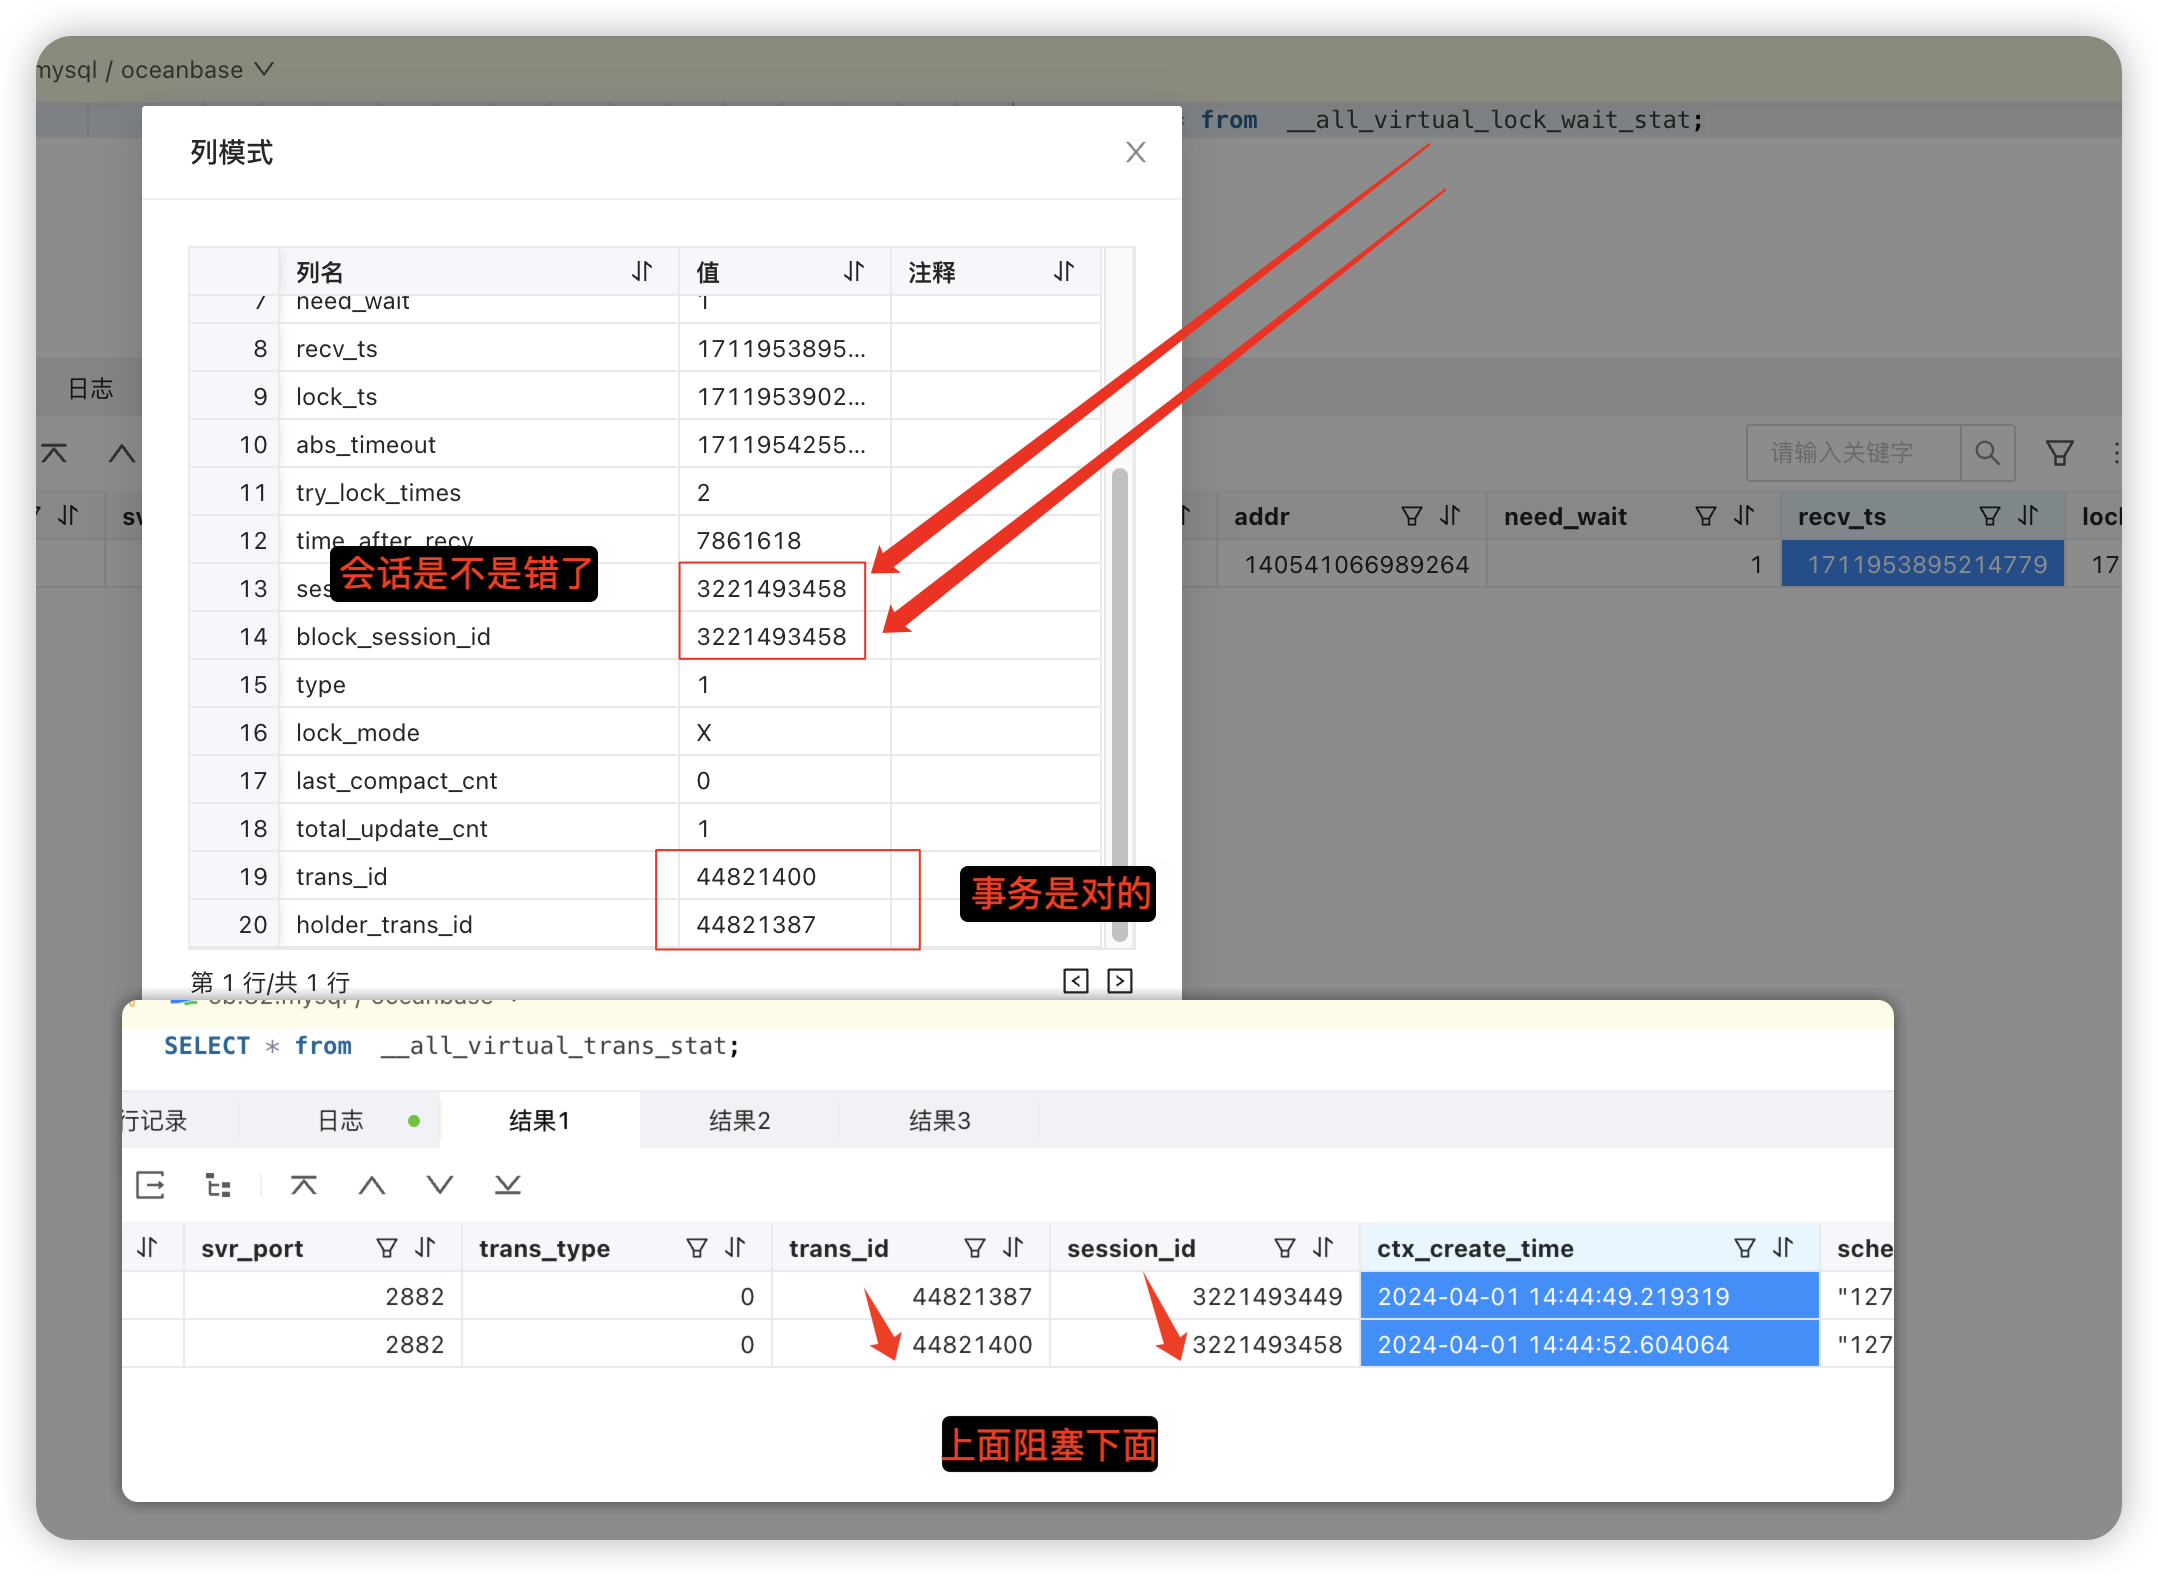Sort the session_id column
Viewport: 2158px width, 1576px height.
tap(1323, 1247)
